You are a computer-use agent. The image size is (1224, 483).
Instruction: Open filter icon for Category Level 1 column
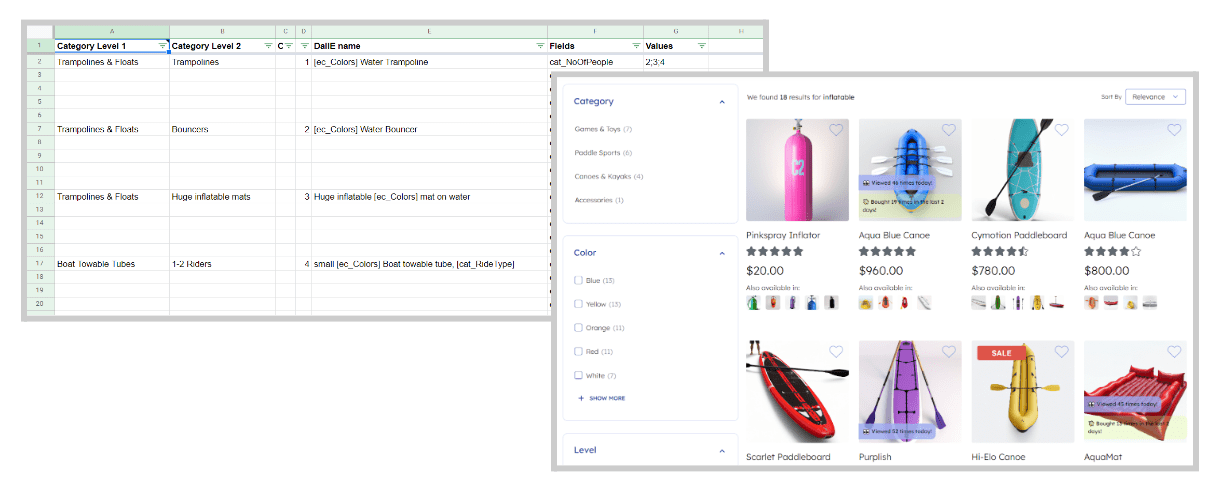162,46
